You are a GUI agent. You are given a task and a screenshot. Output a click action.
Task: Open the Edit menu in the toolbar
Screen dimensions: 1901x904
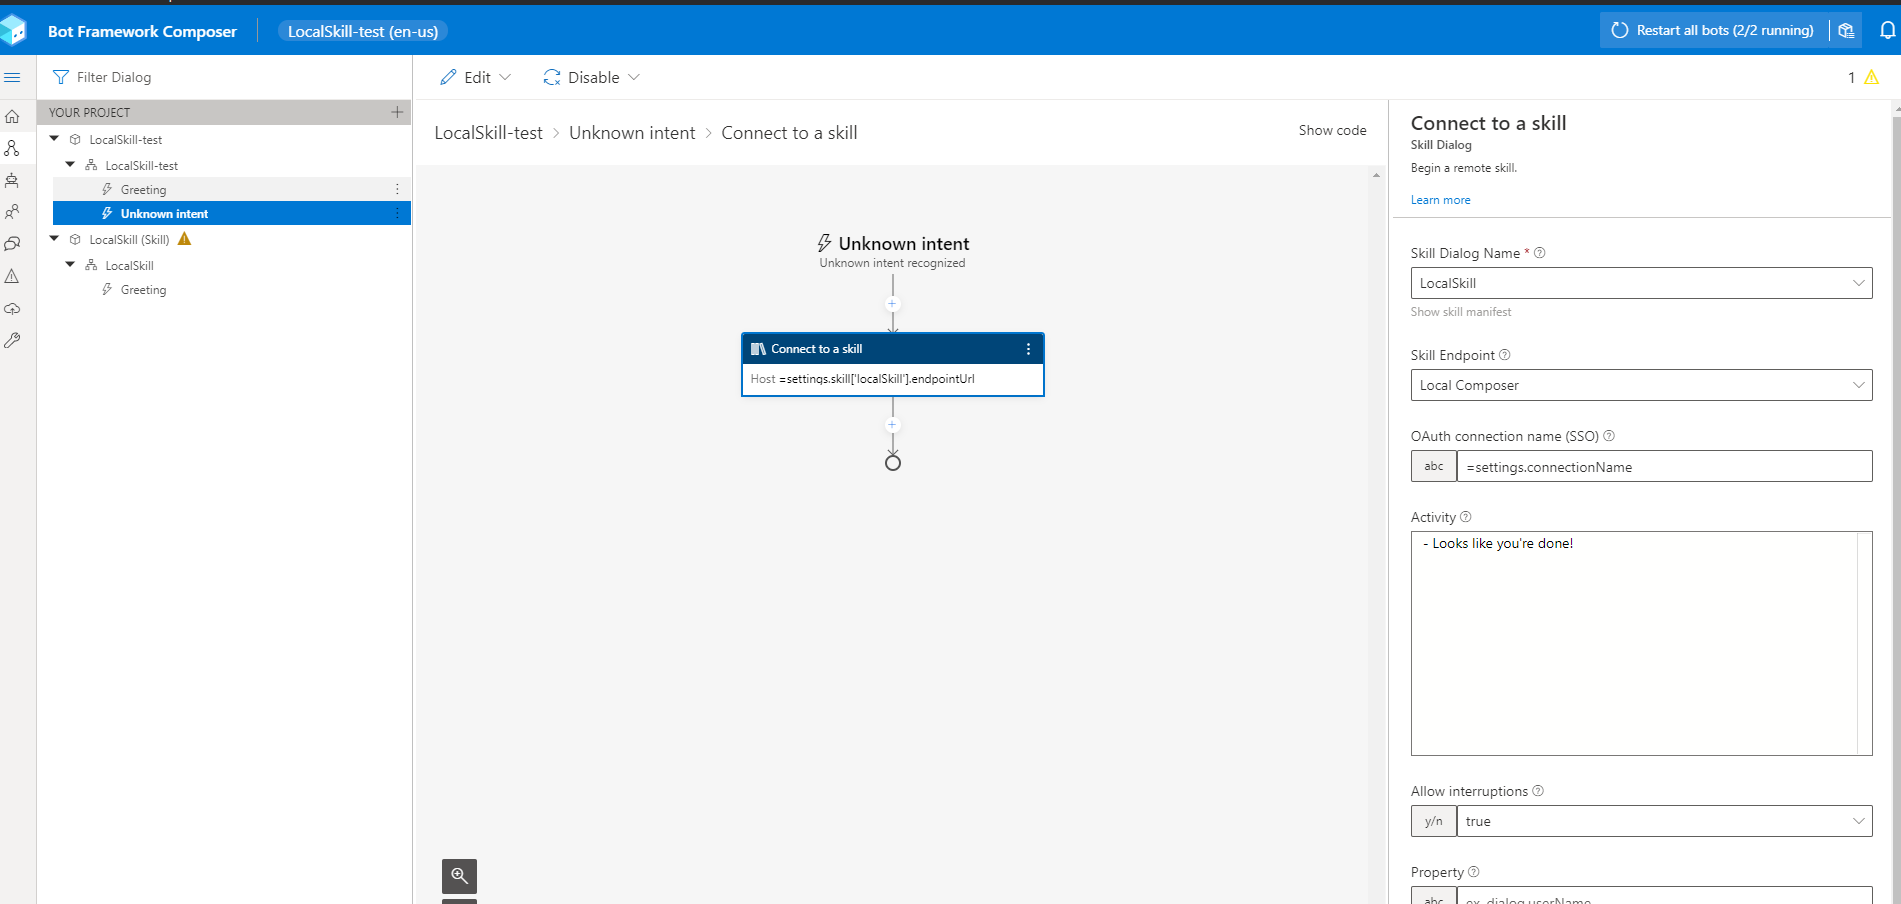pyautogui.click(x=476, y=77)
